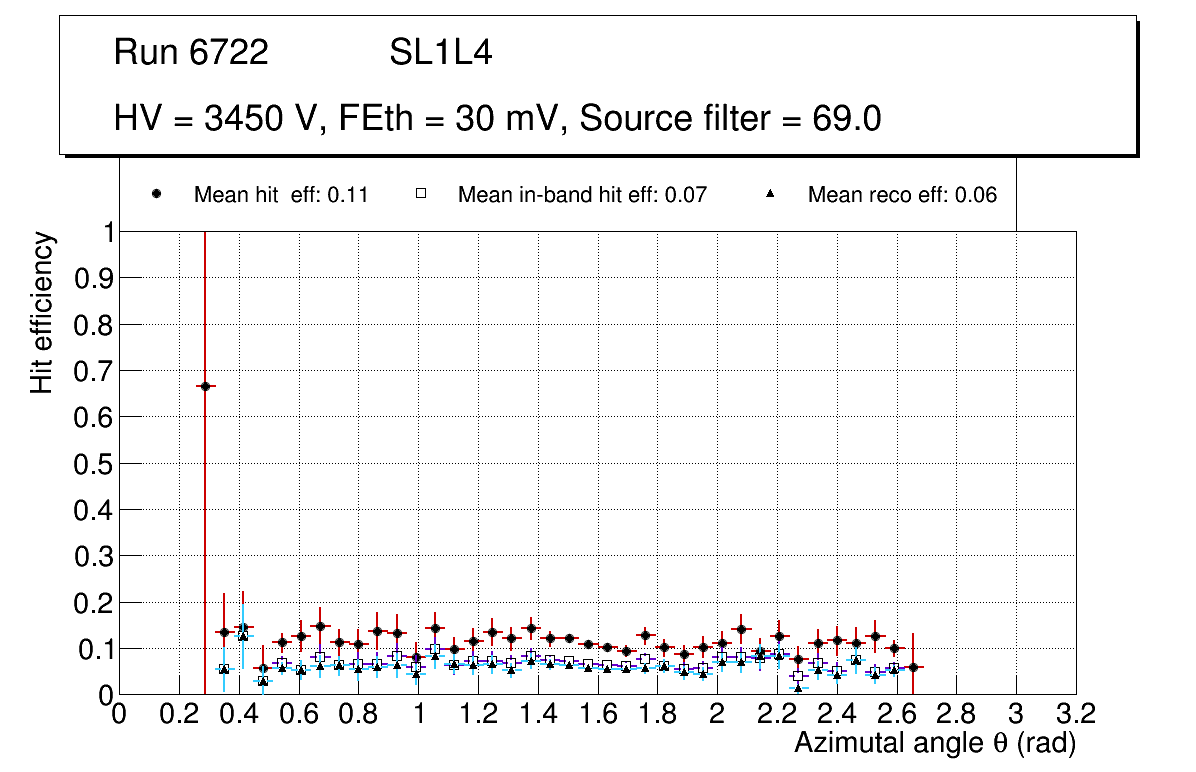Click the black triangle legend marker
The image size is (1196, 772).
(770, 194)
